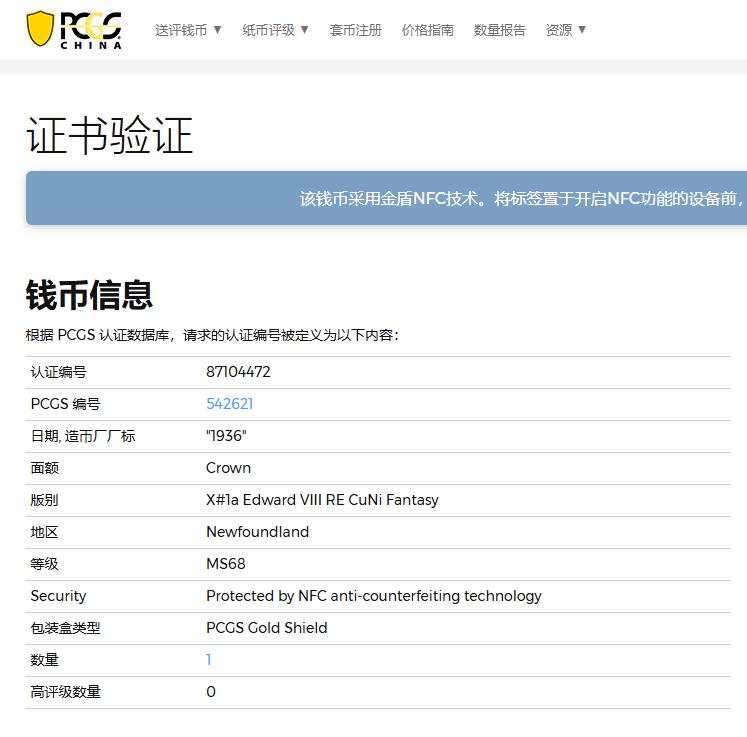This screenshot has width=747, height=737.
Task: Click the 等级 row label
Action: click(44, 564)
